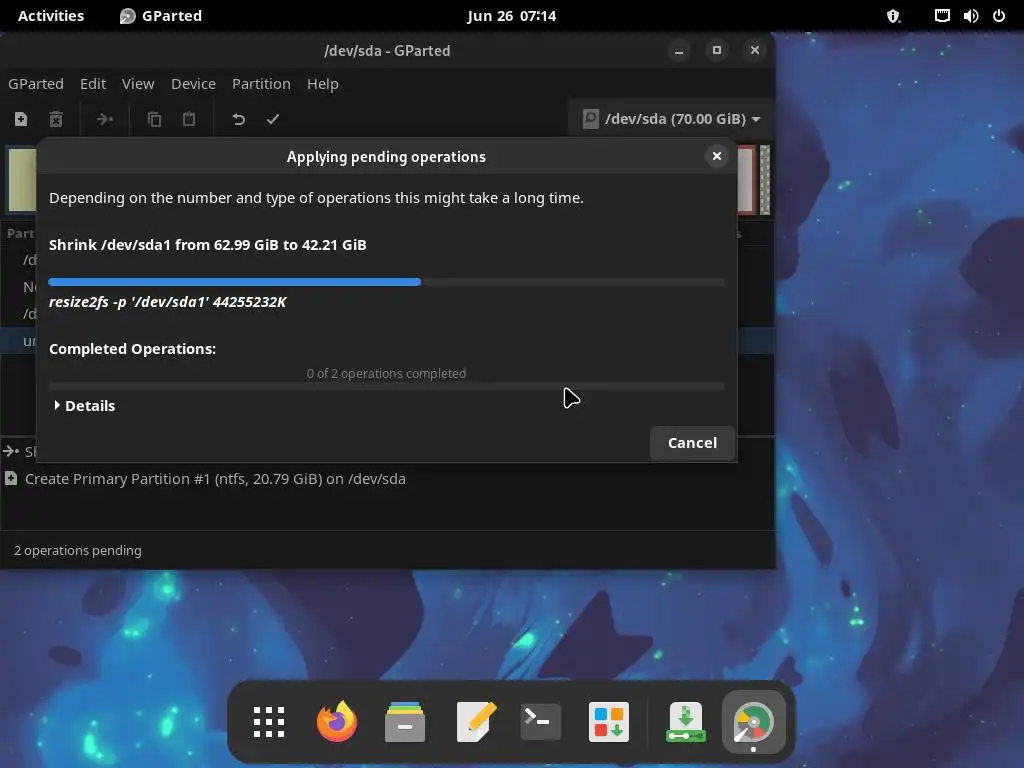Open the Edit menu
Screen dimensions: 1024x768
93,84
